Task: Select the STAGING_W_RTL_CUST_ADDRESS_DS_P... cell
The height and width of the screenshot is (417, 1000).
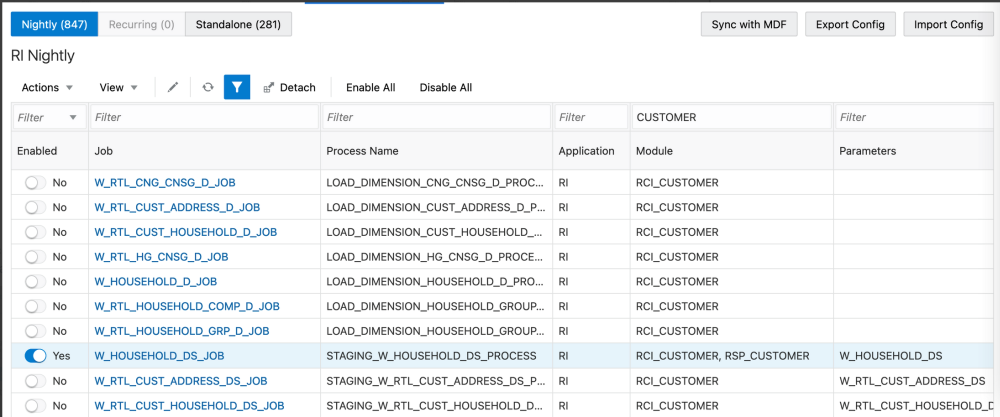Action: coord(437,381)
